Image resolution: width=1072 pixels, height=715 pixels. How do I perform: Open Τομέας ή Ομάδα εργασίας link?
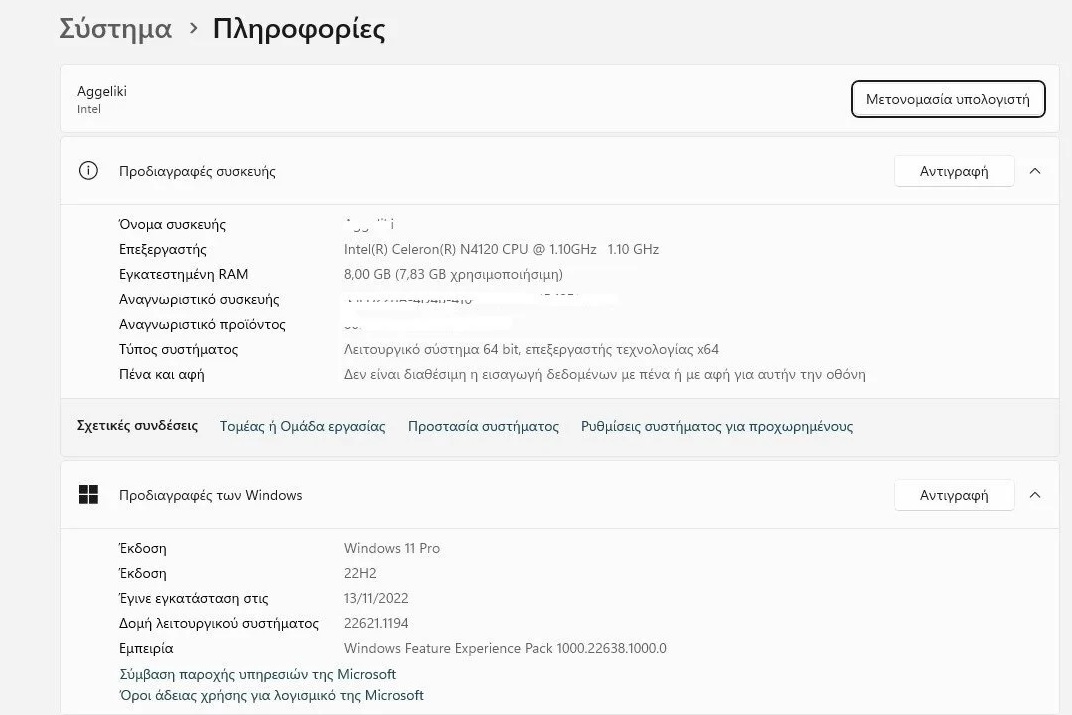point(302,426)
